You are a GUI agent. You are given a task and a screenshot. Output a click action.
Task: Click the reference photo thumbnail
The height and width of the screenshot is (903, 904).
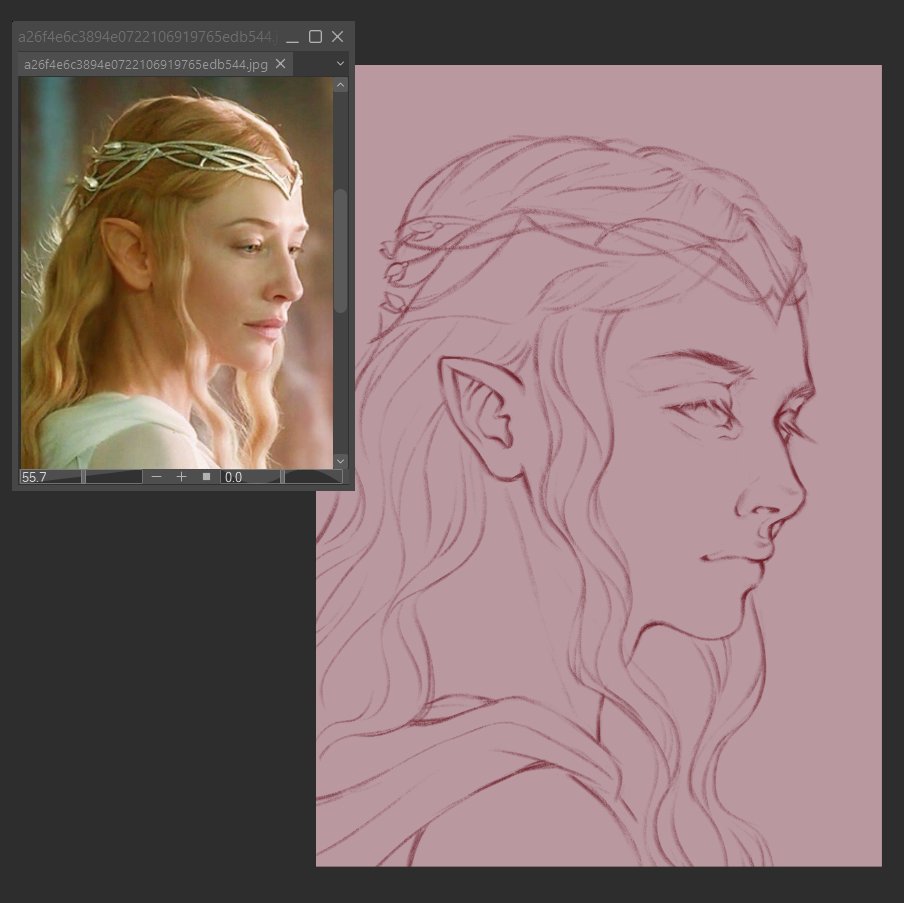coord(176,273)
